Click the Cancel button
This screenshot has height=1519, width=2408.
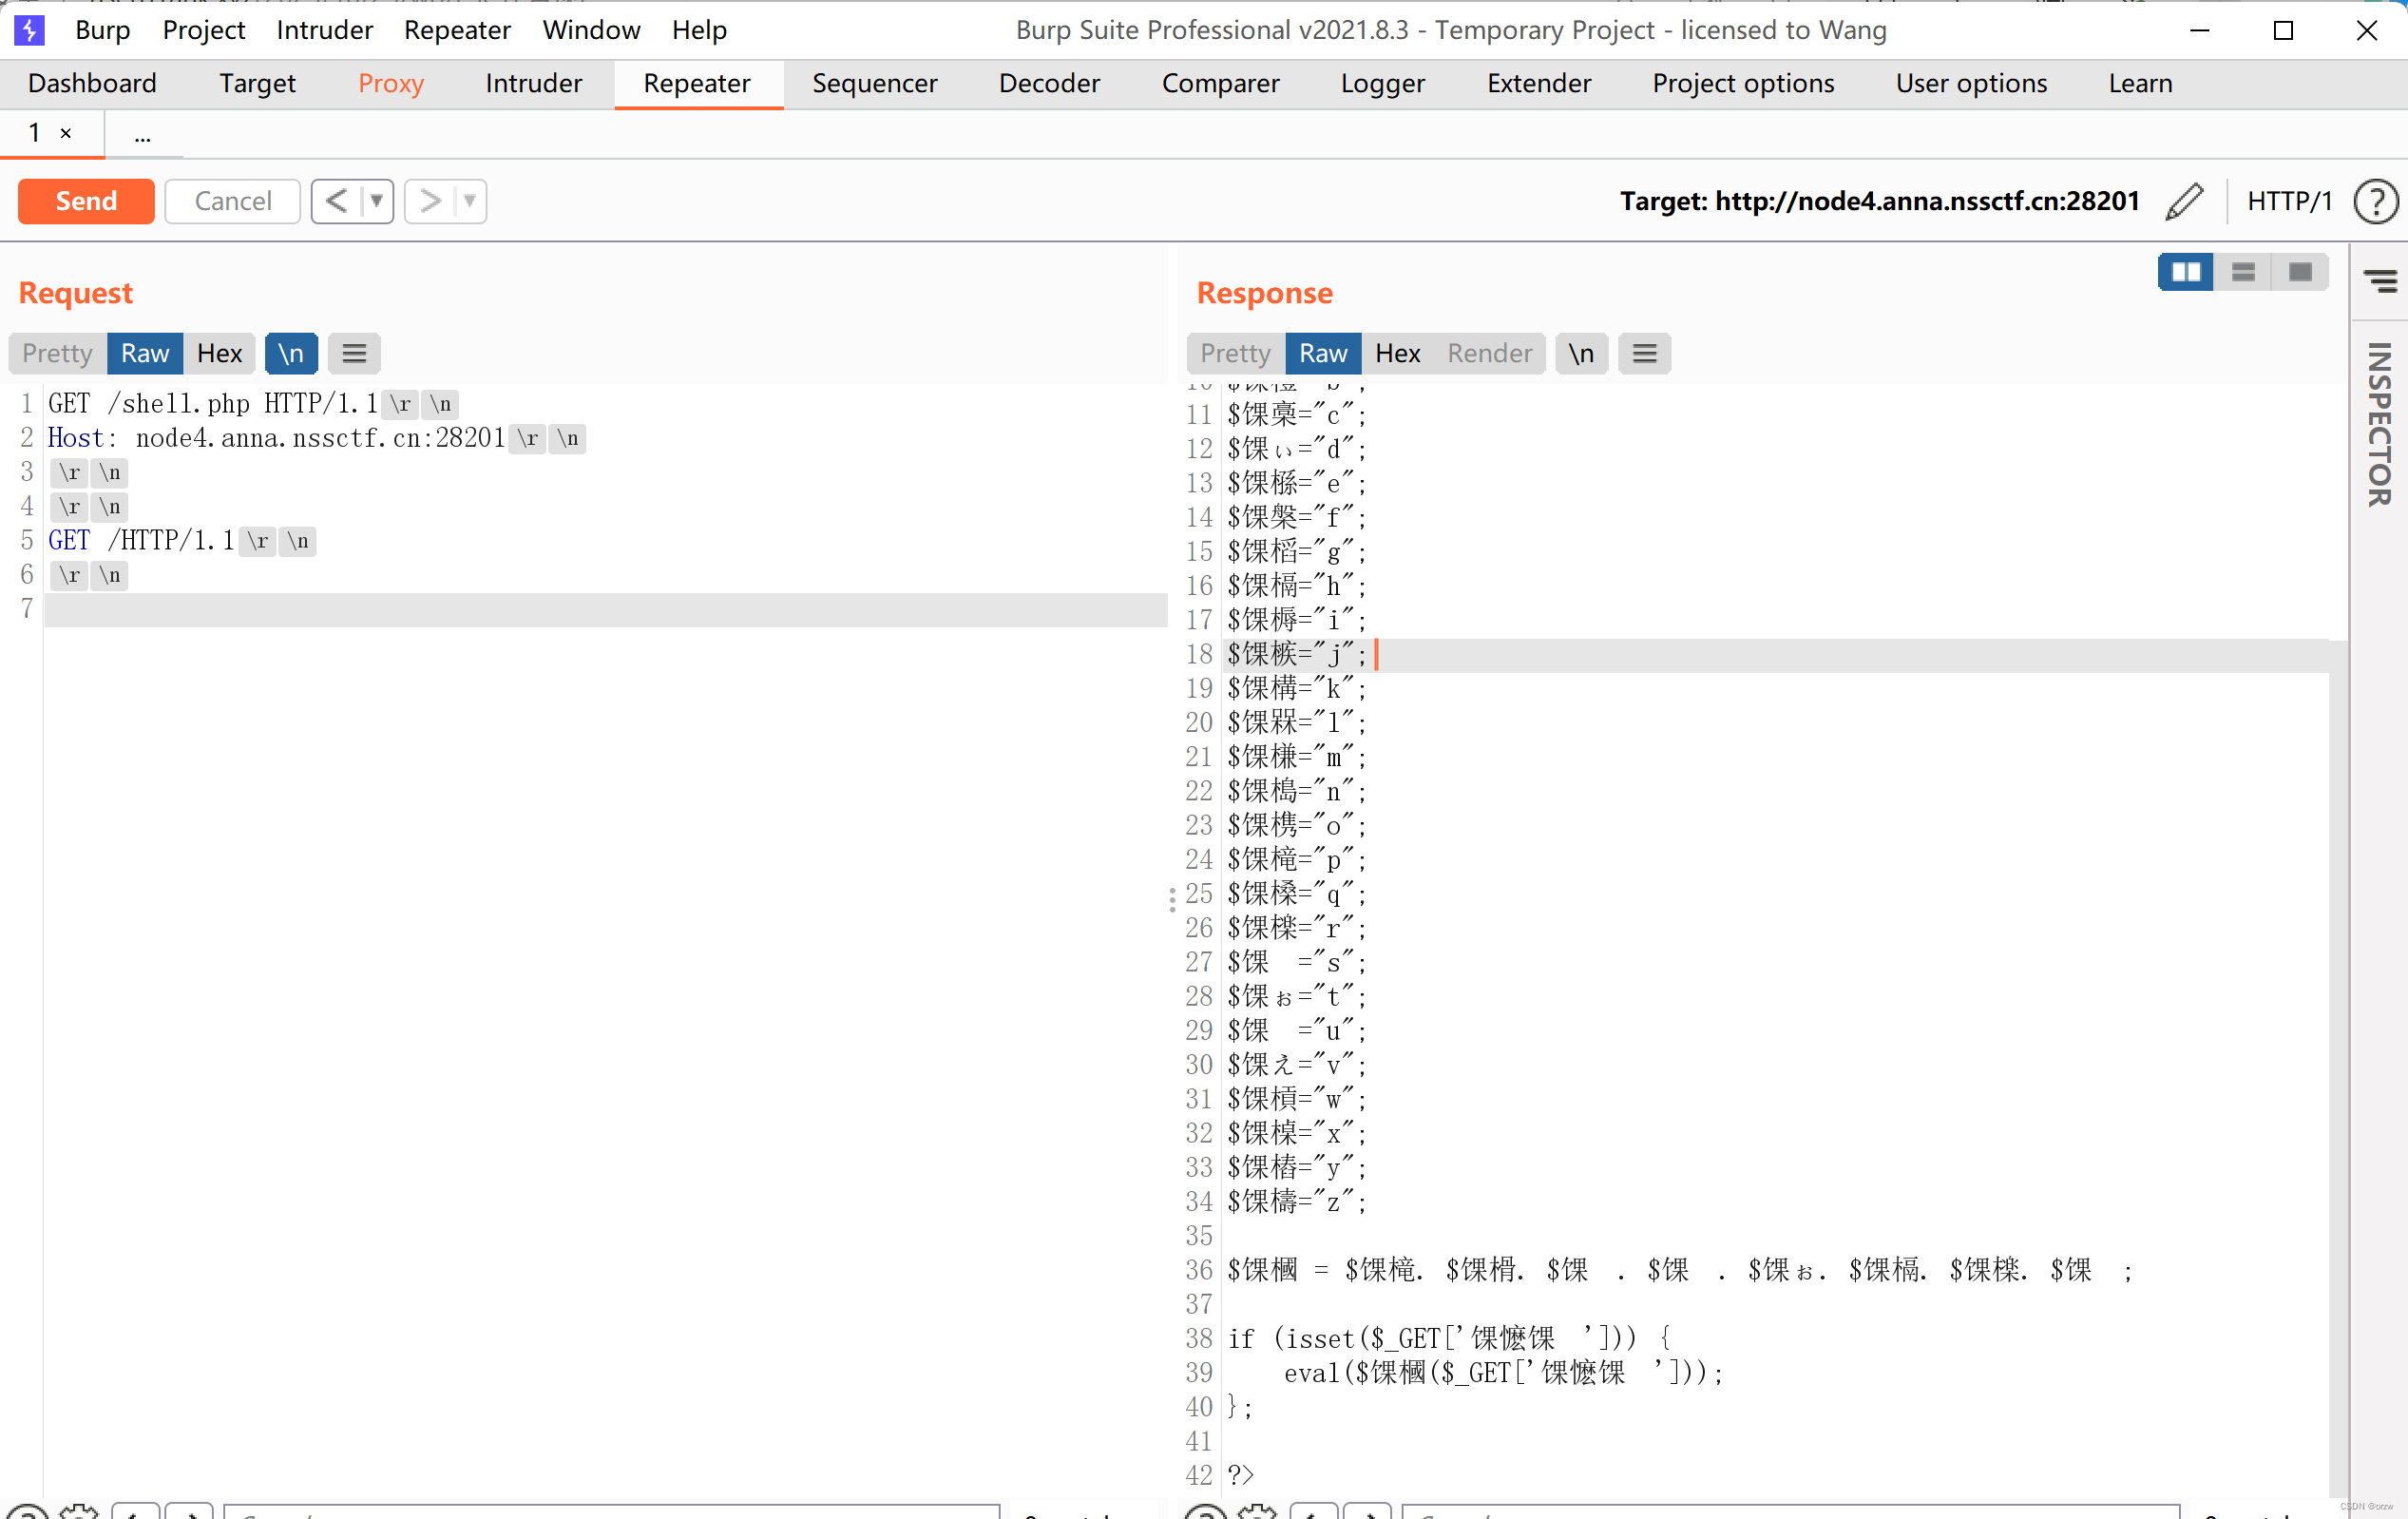click(x=232, y=201)
